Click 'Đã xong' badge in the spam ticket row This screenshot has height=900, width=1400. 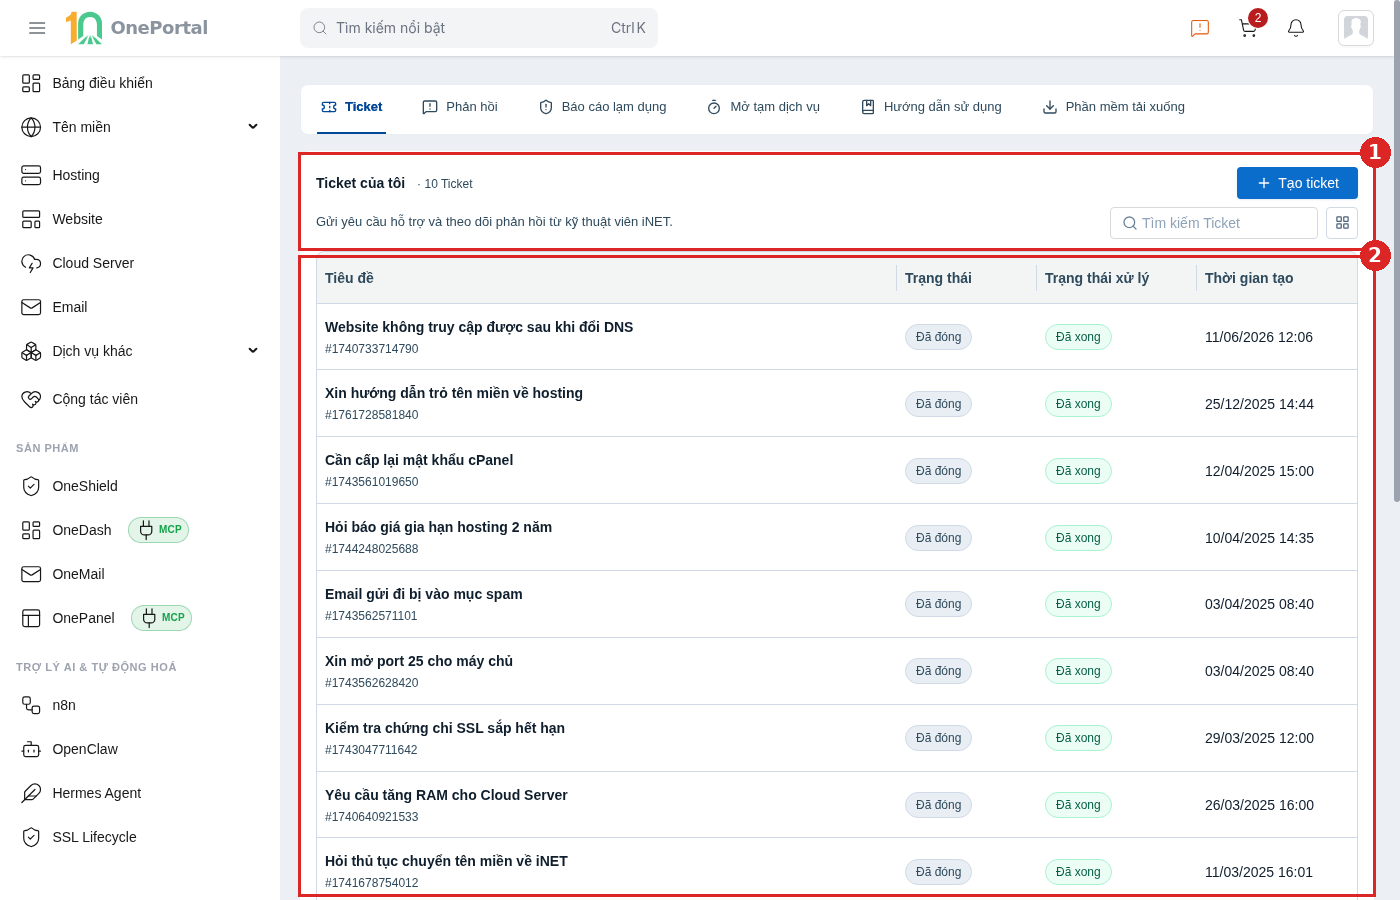[1078, 604]
